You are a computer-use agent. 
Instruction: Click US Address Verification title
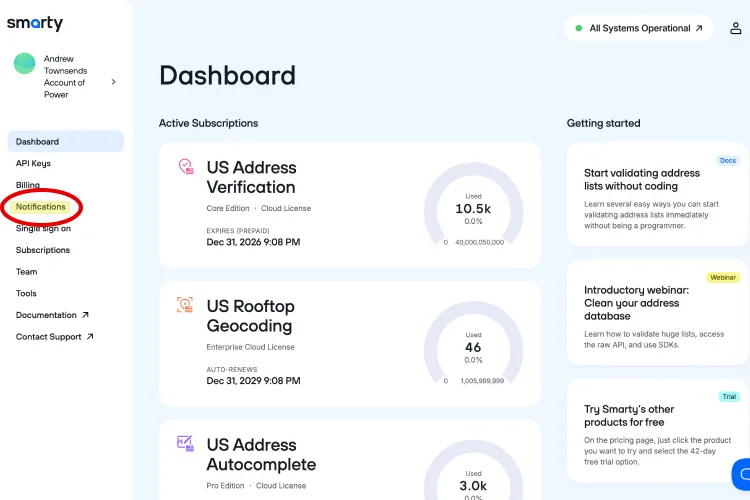pos(252,177)
